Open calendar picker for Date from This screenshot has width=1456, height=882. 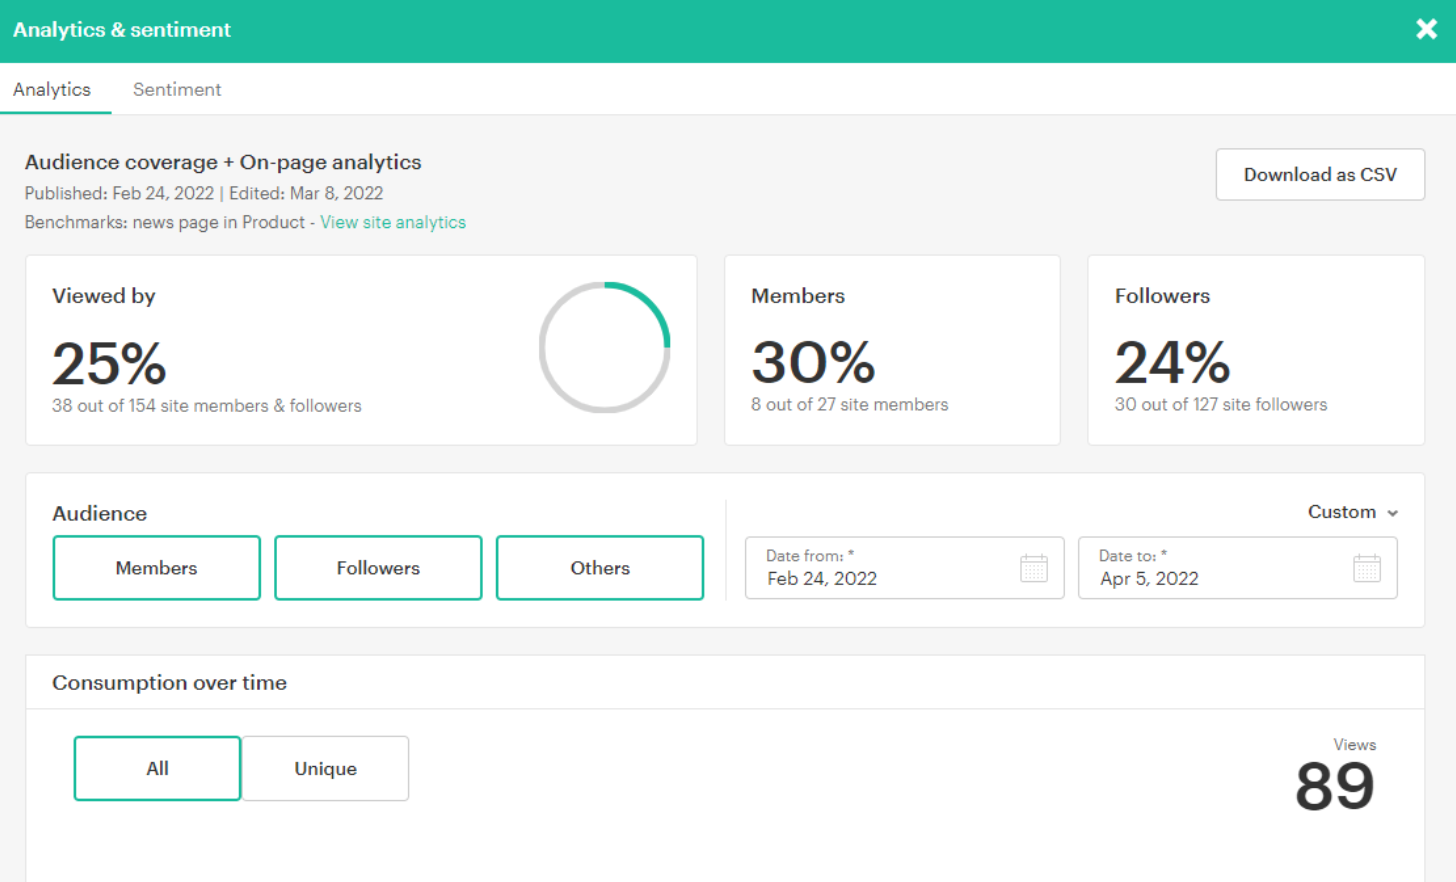coord(1033,568)
